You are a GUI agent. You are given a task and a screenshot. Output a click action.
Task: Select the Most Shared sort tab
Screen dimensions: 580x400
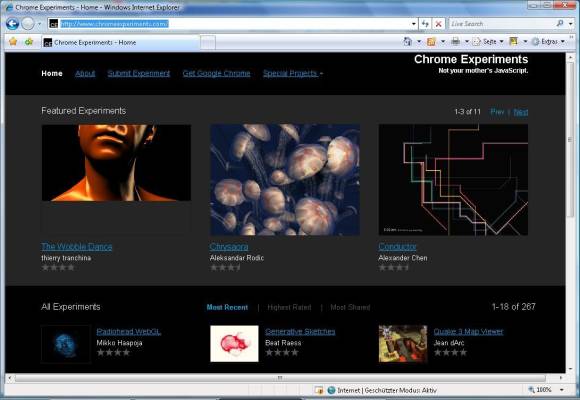click(350, 307)
